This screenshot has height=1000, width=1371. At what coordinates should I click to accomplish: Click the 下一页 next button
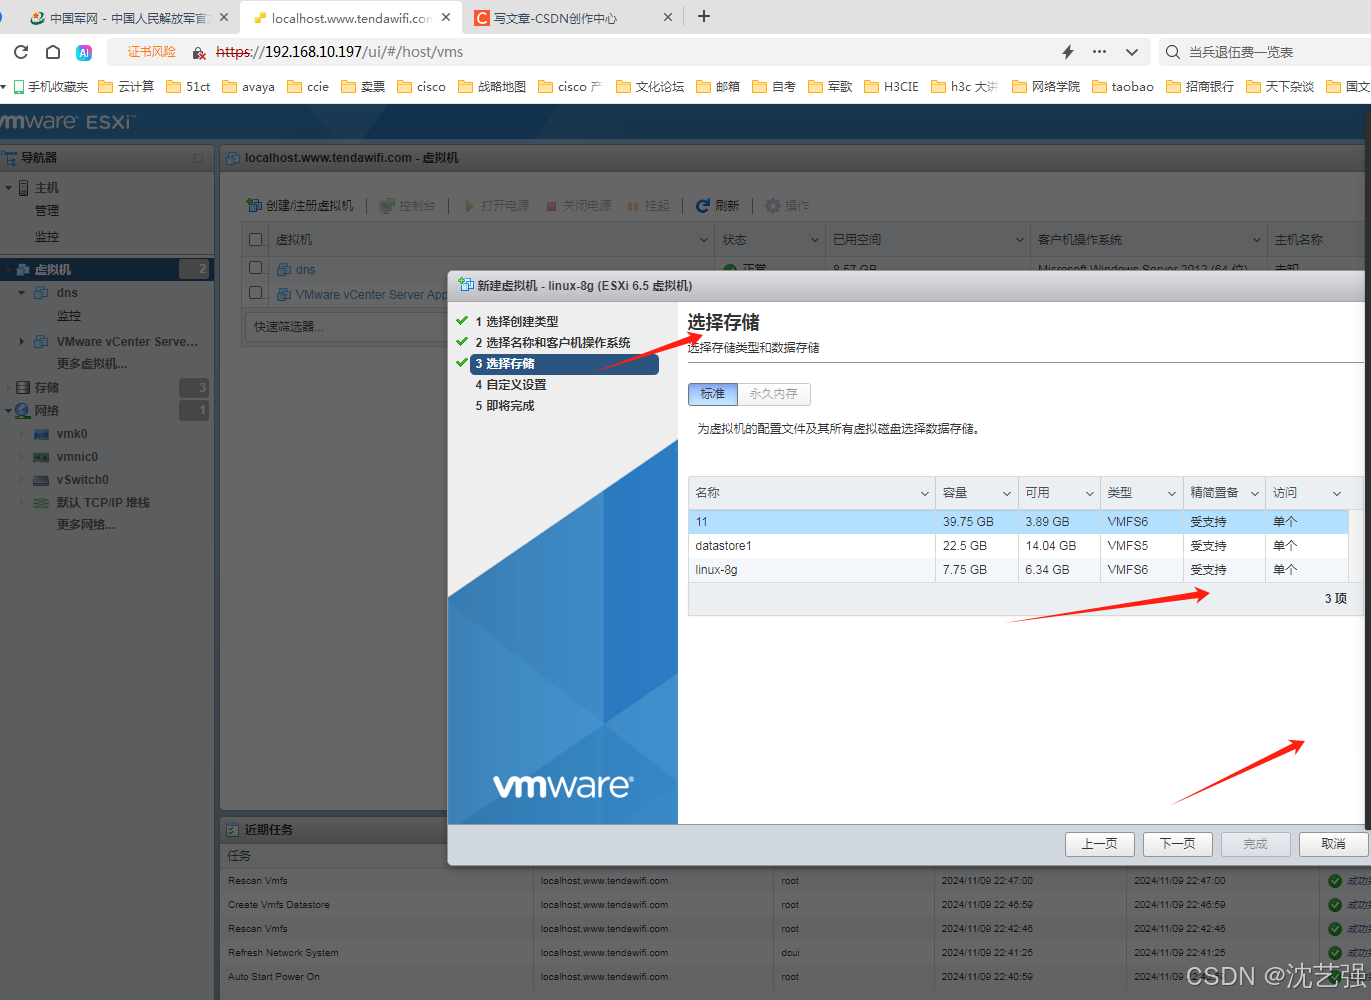click(1178, 844)
